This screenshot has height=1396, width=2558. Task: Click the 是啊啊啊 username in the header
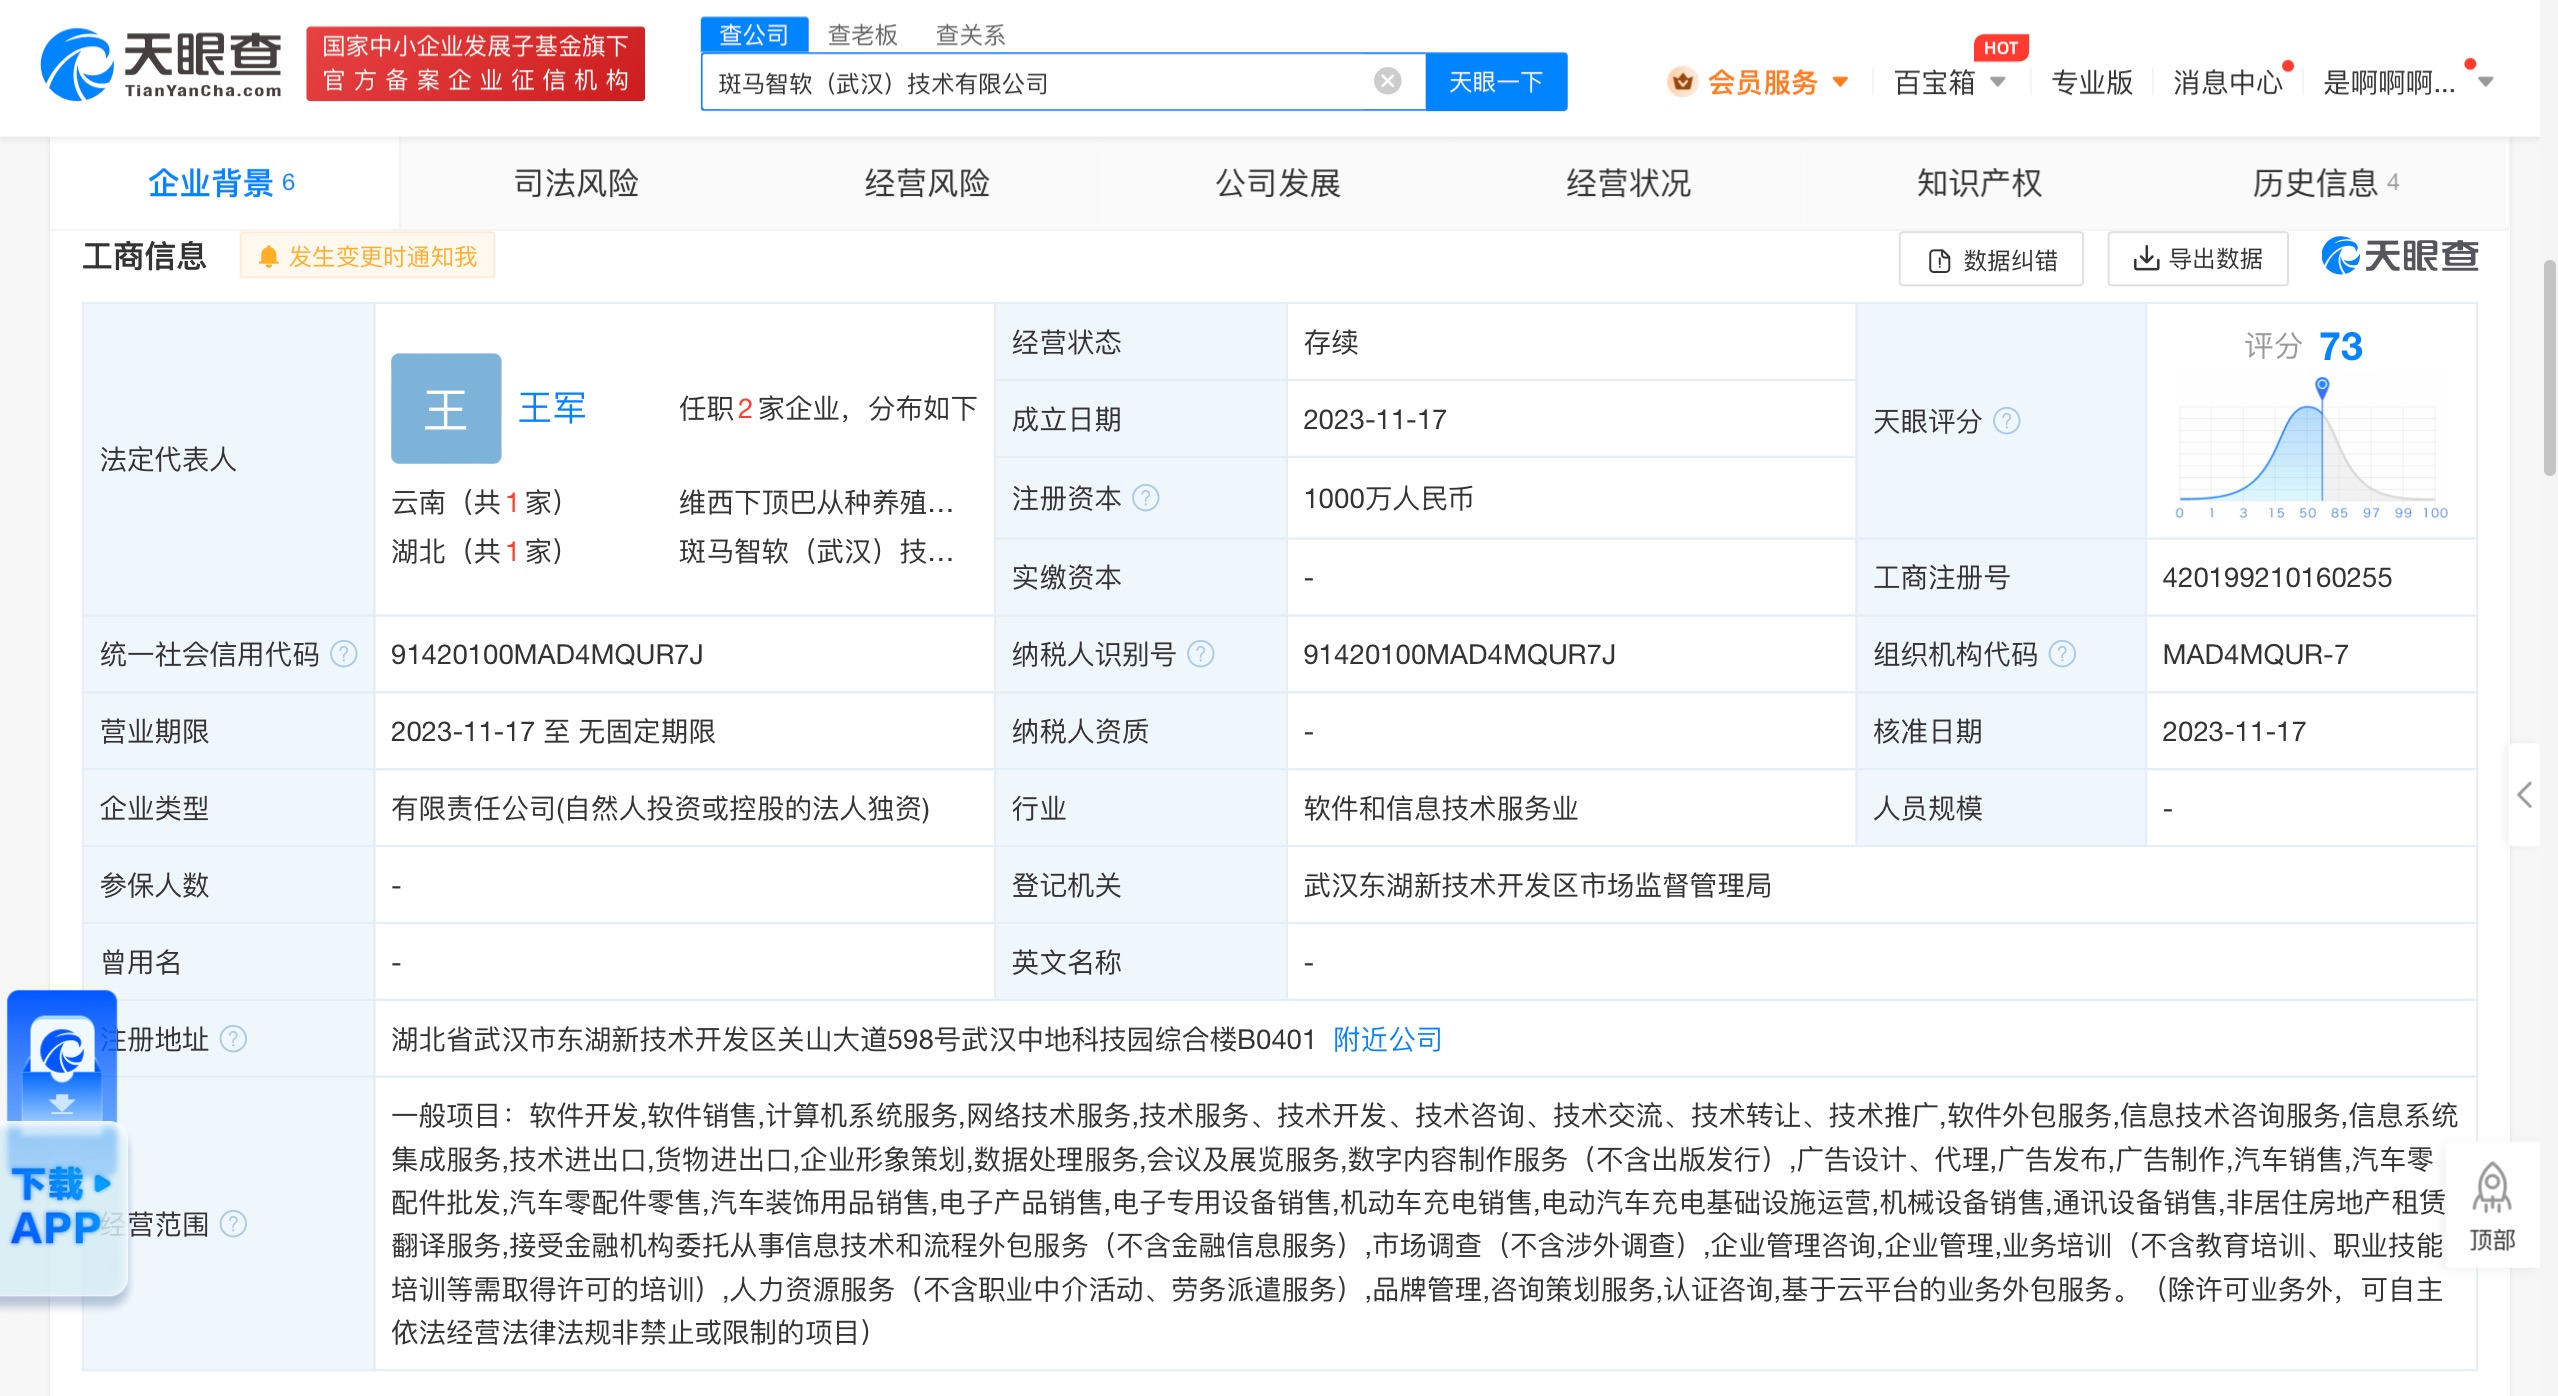point(2389,82)
